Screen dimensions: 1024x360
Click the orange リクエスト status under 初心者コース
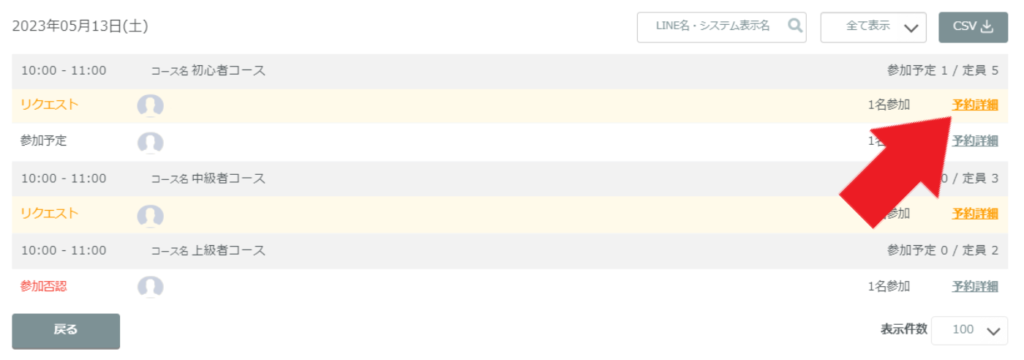[50, 105]
